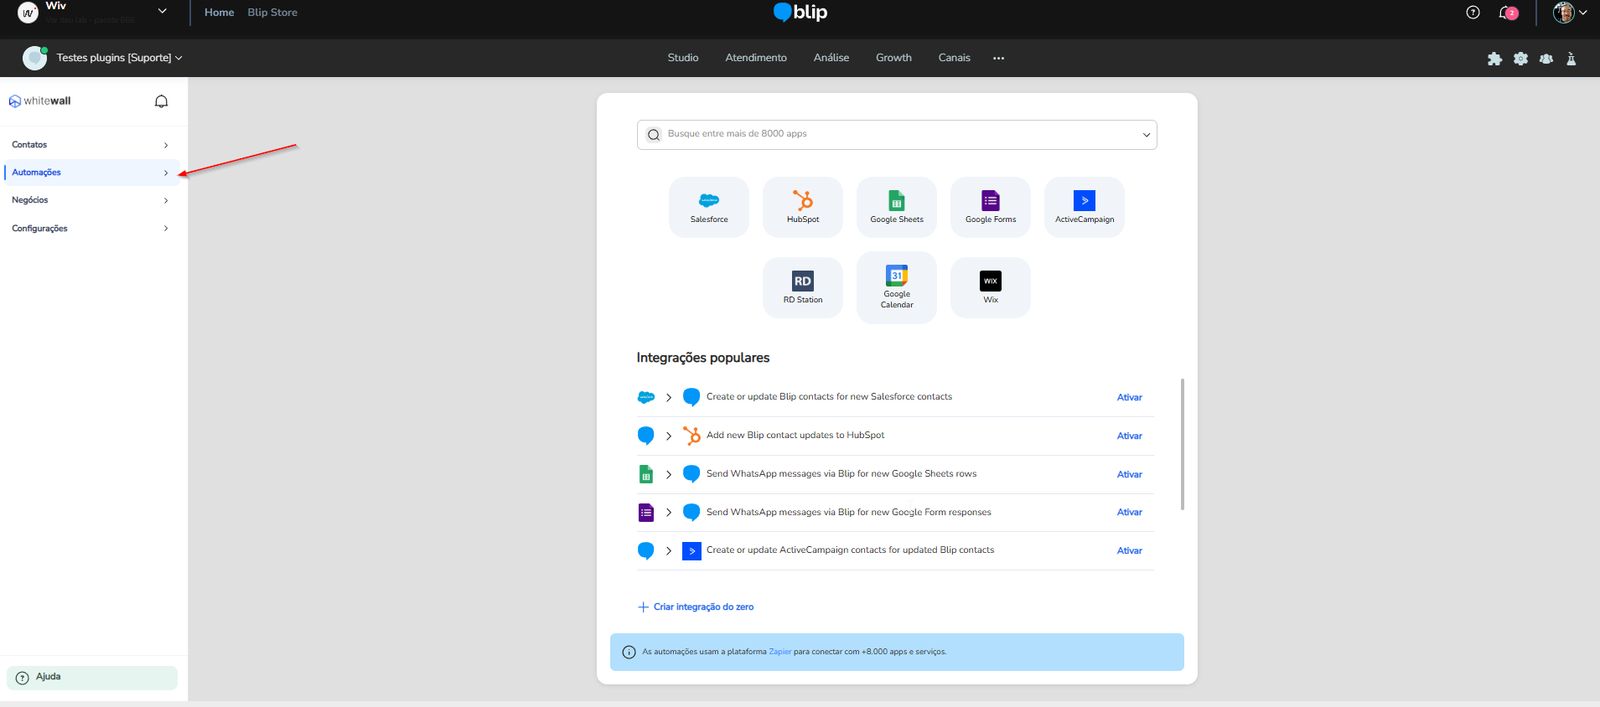Click the whitewall logo in the sidebar

[40, 101]
